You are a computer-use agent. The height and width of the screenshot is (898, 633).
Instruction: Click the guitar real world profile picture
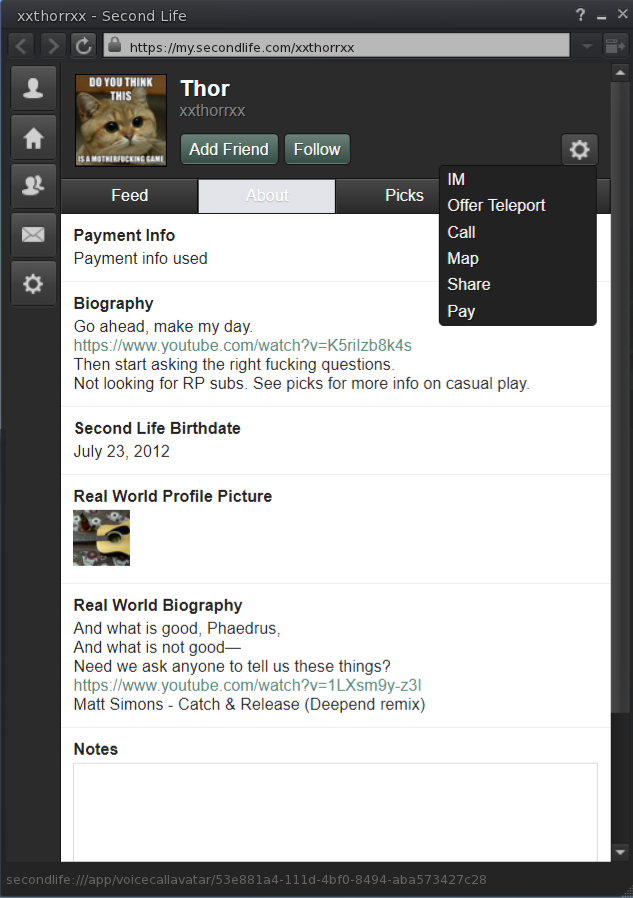point(101,538)
